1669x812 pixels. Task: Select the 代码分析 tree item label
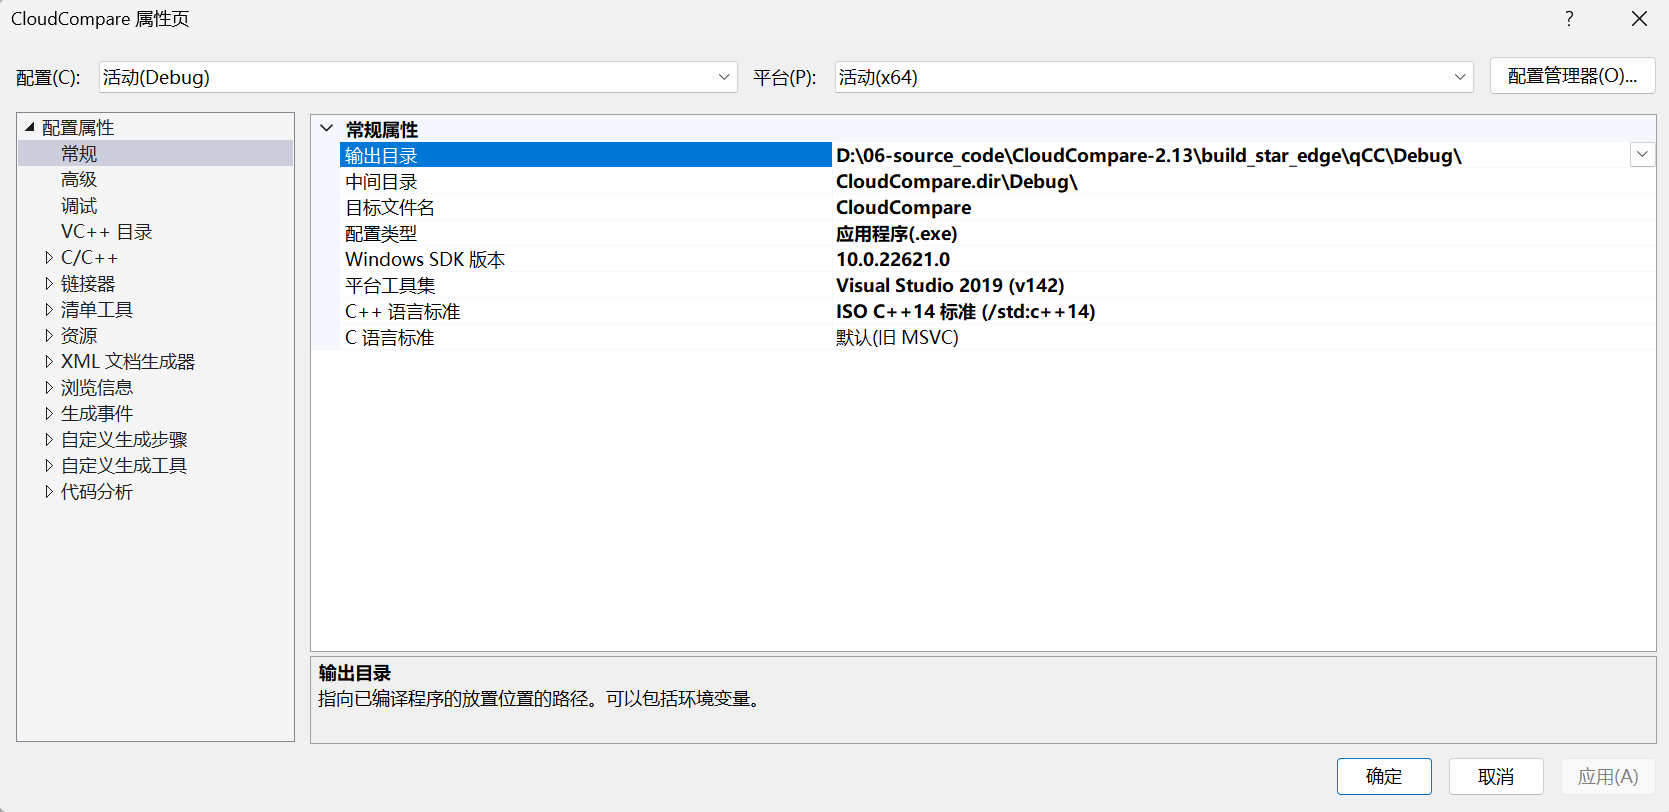pyautogui.click(x=97, y=491)
